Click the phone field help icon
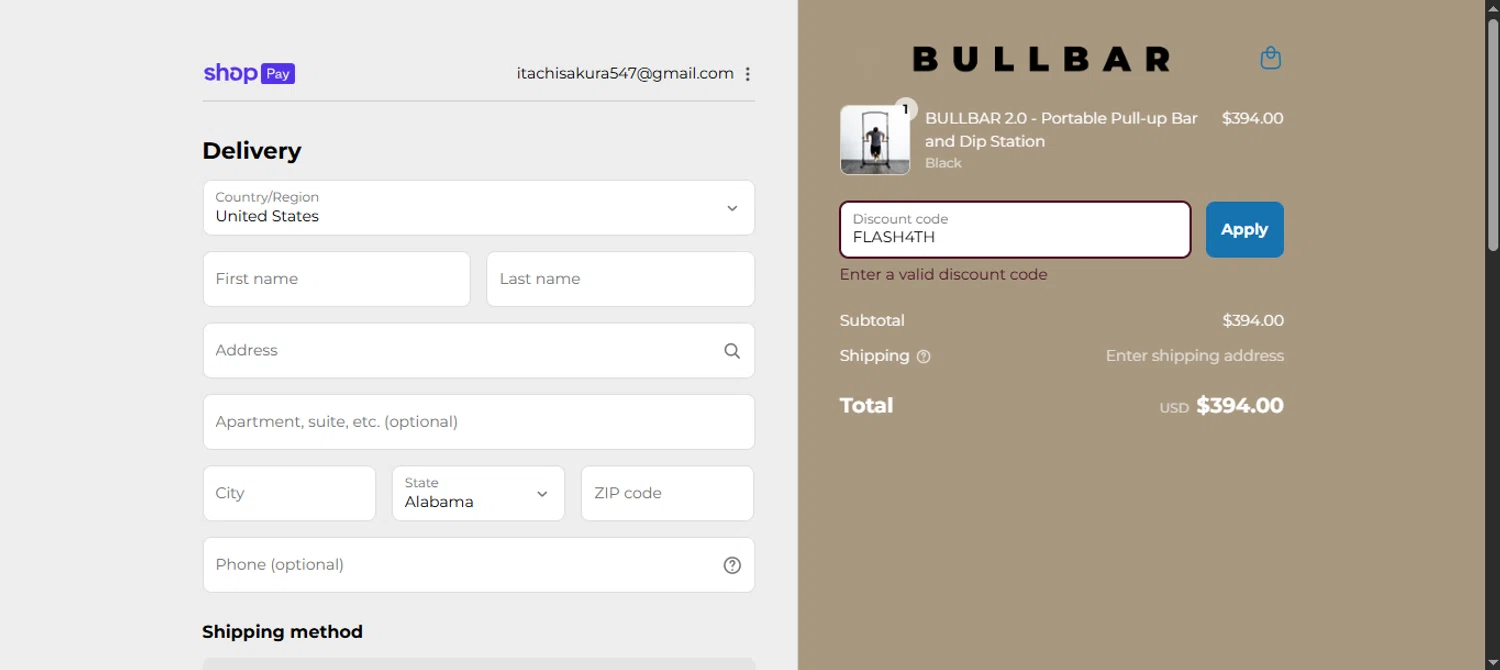 tap(732, 565)
